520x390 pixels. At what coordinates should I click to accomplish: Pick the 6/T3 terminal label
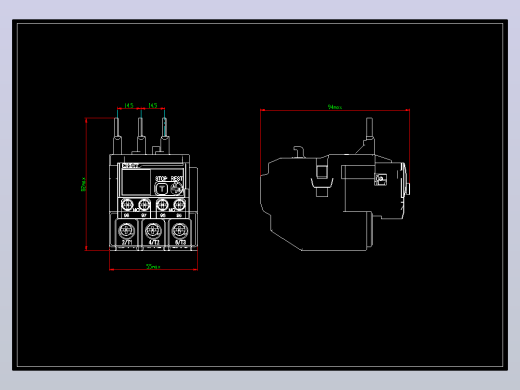pos(180,242)
